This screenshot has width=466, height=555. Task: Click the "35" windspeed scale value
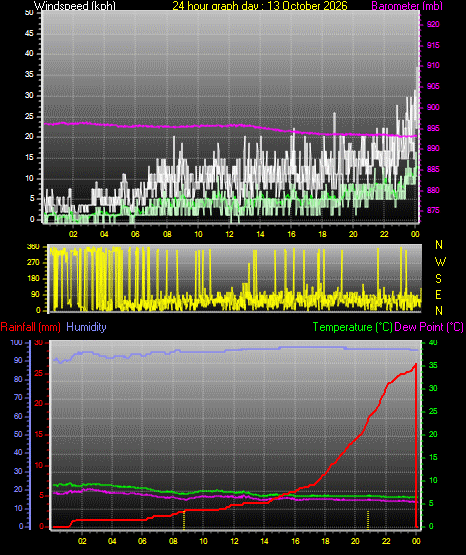point(29,74)
